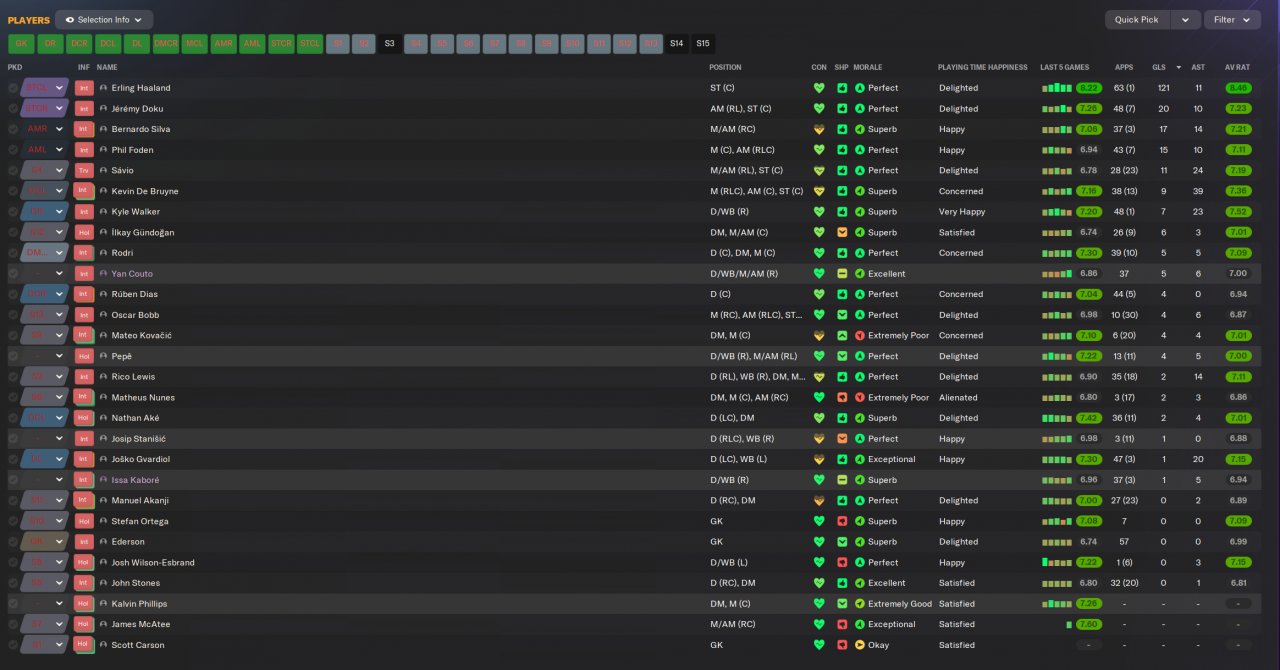Sort by the AV RAT column header
1280x670 pixels.
pos(1238,68)
